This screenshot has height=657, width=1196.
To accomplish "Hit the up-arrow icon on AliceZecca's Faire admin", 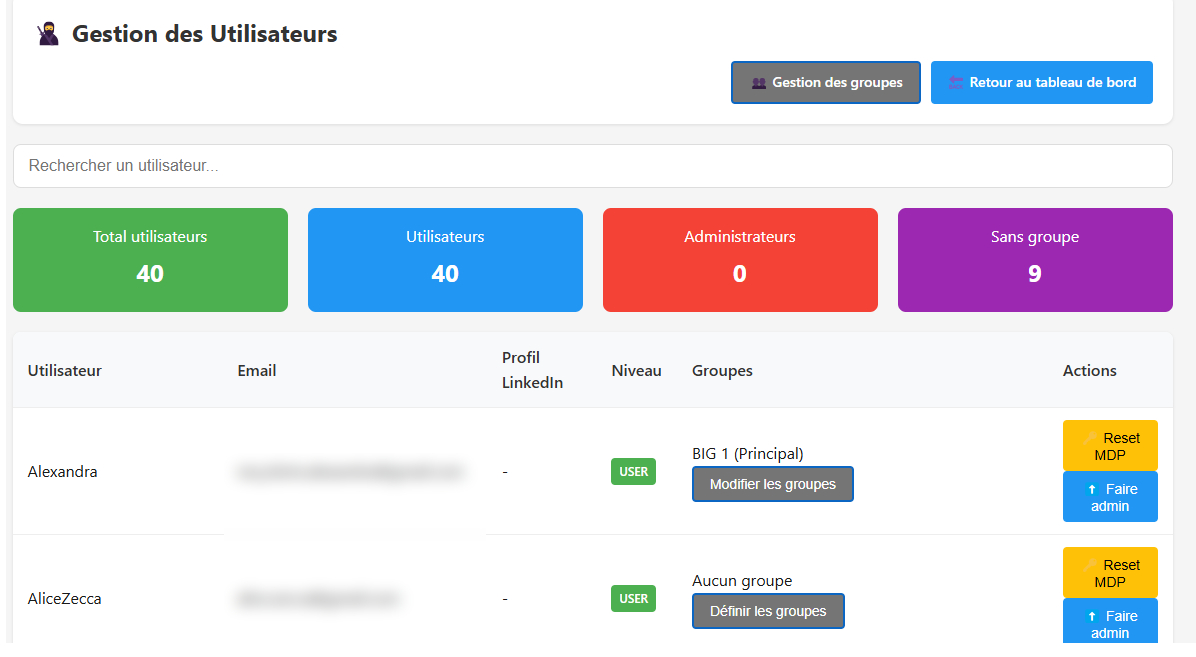I will pos(1092,616).
